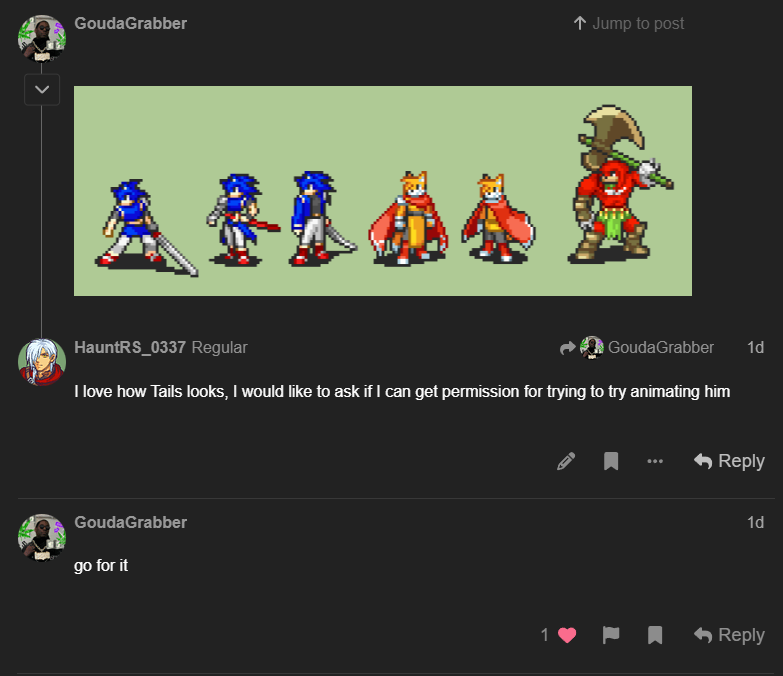Bookmark HauntRS_0337's post
Image resolution: width=783 pixels, height=676 pixels.
pos(611,461)
